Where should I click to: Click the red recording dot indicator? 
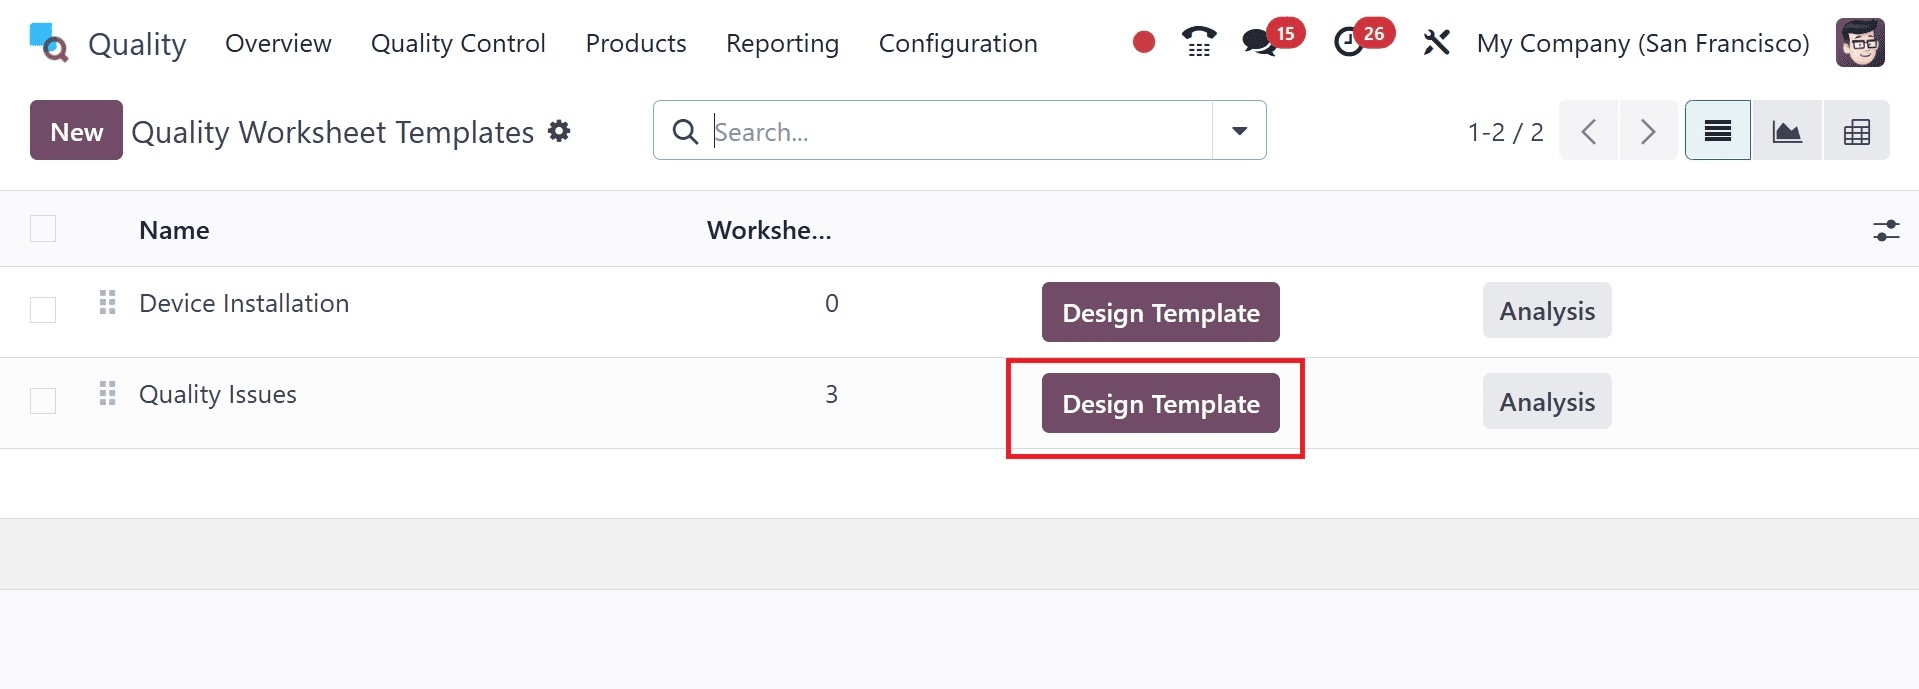1144,42
